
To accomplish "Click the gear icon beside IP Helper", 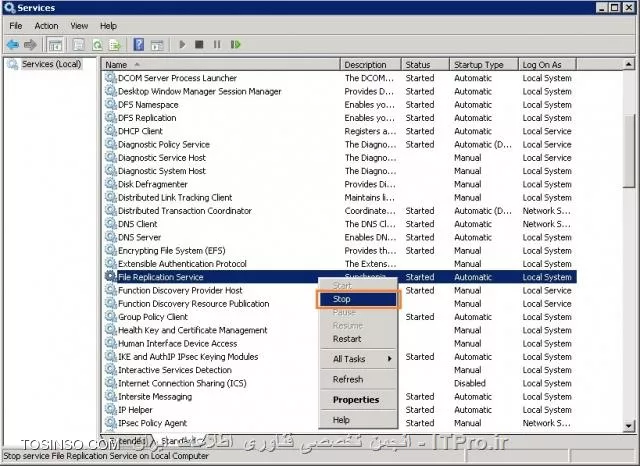I will click(110, 409).
